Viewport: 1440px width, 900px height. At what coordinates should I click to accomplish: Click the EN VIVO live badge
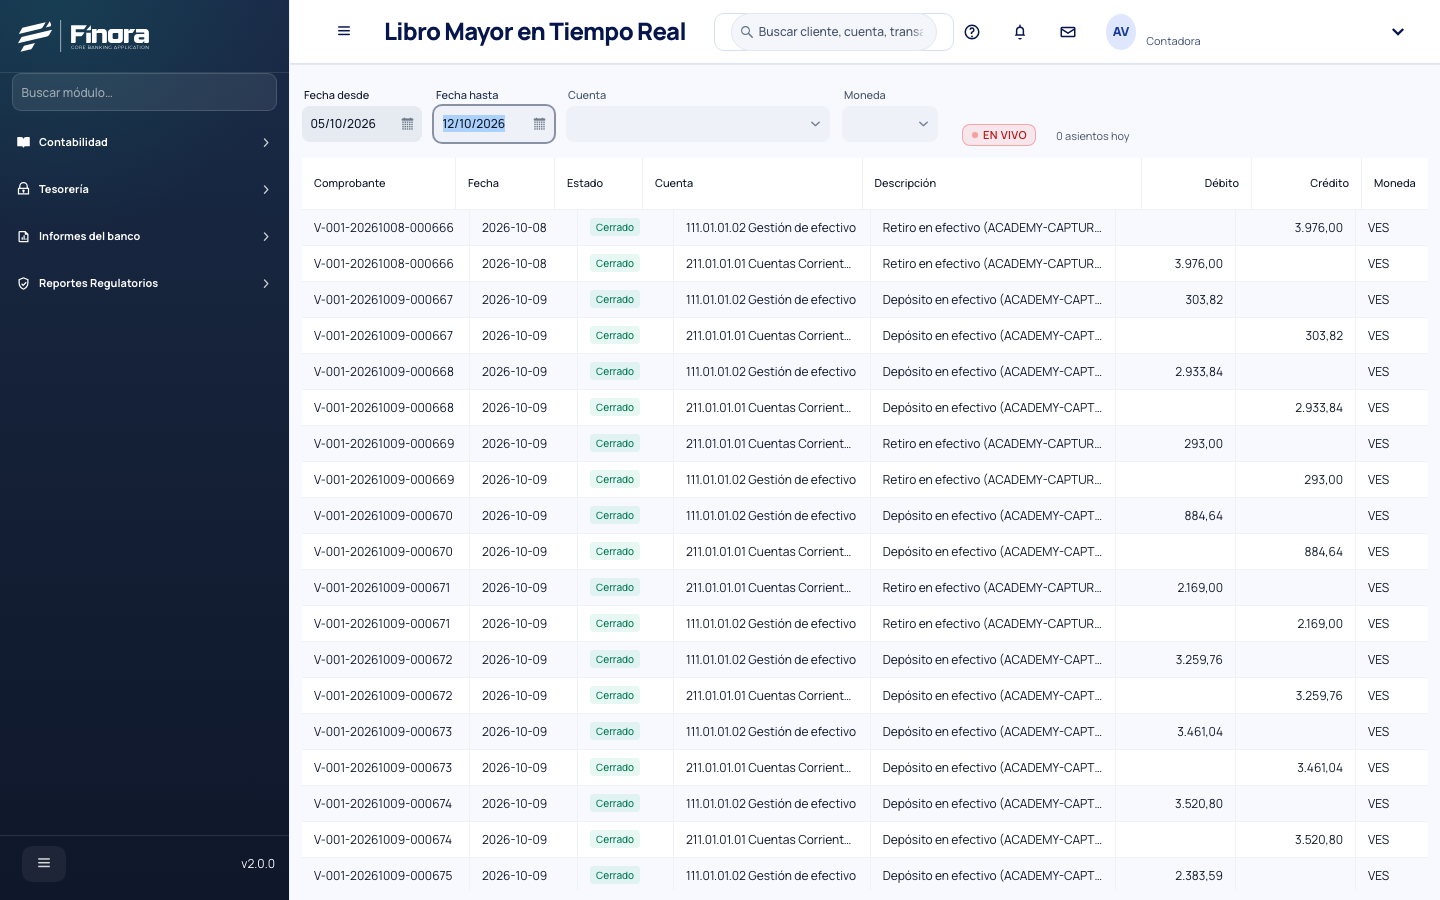coord(999,135)
